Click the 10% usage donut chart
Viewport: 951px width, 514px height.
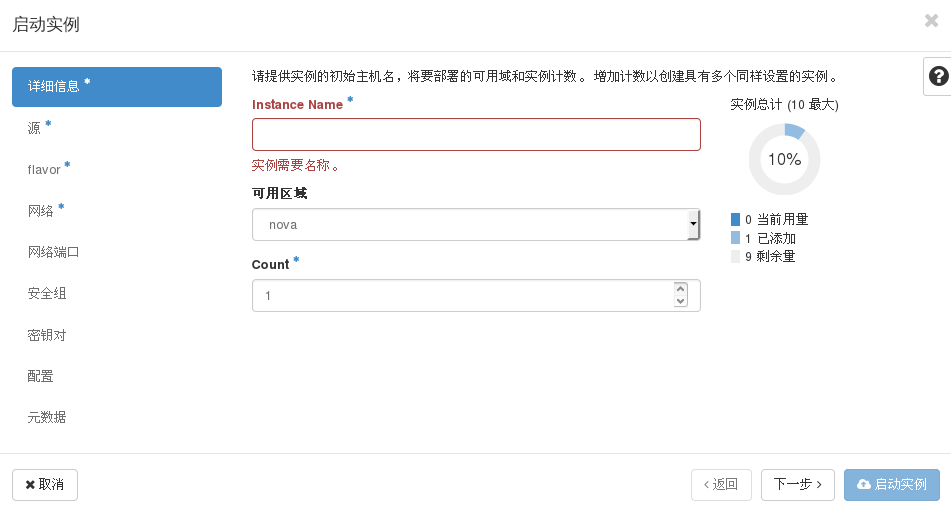point(784,160)
